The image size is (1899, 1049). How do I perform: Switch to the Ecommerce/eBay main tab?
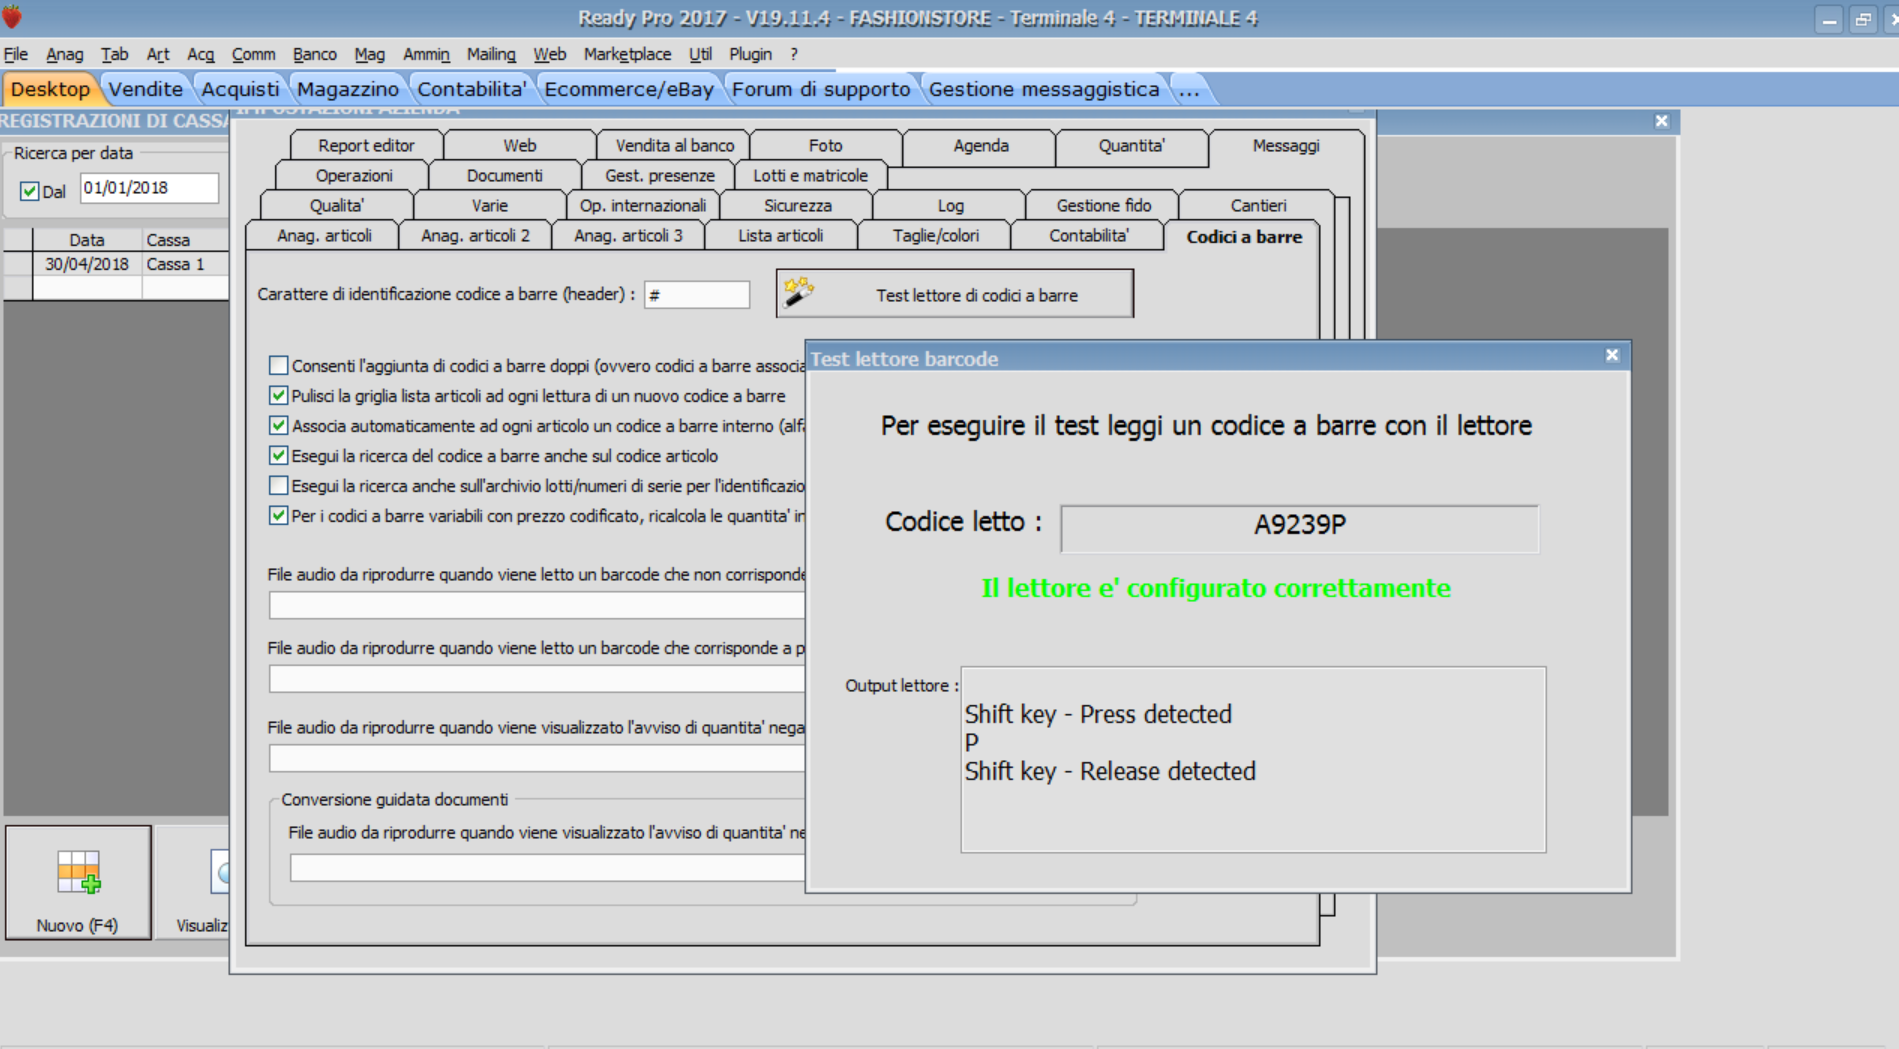click(x=629, y=89)
